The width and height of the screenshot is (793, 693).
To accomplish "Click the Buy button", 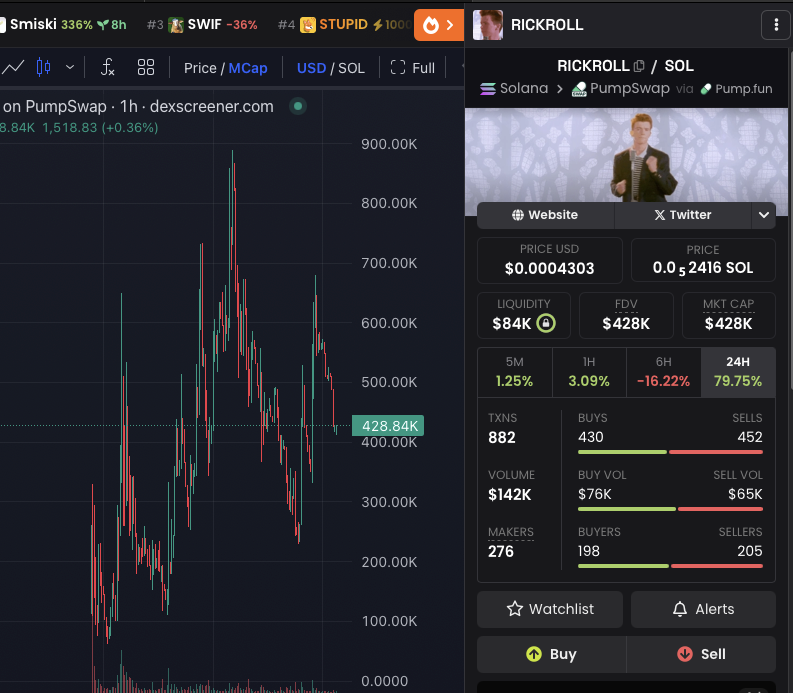I will [551, 654].
